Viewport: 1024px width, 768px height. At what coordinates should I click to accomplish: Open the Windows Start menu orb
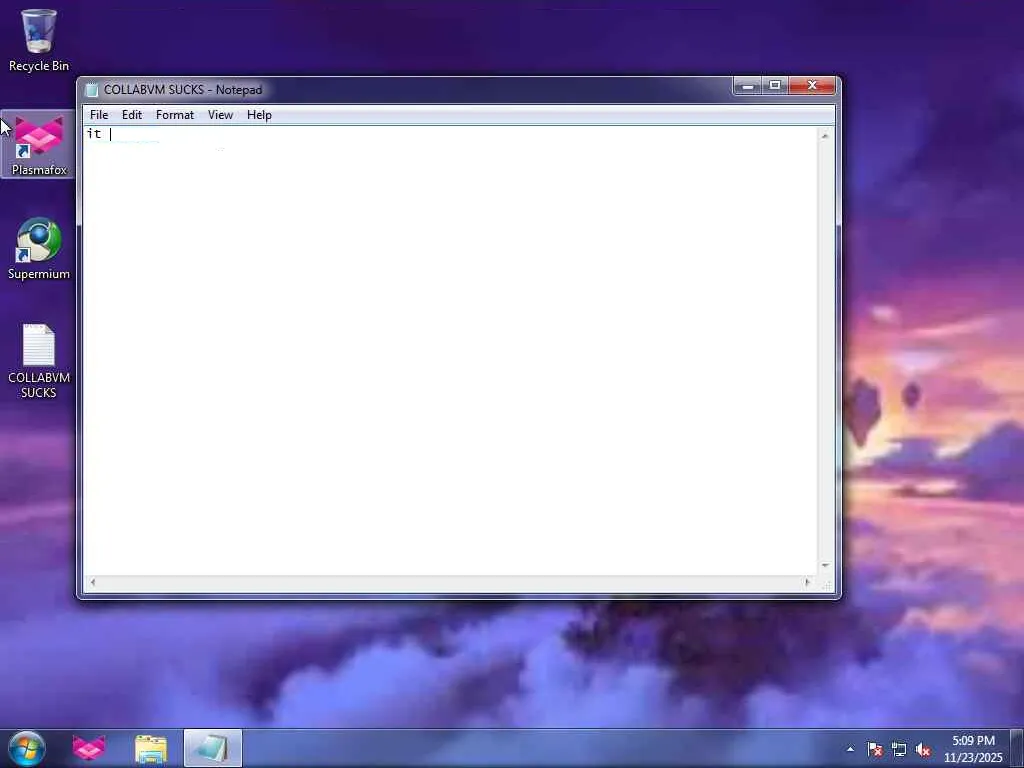(x=27, y=748)
